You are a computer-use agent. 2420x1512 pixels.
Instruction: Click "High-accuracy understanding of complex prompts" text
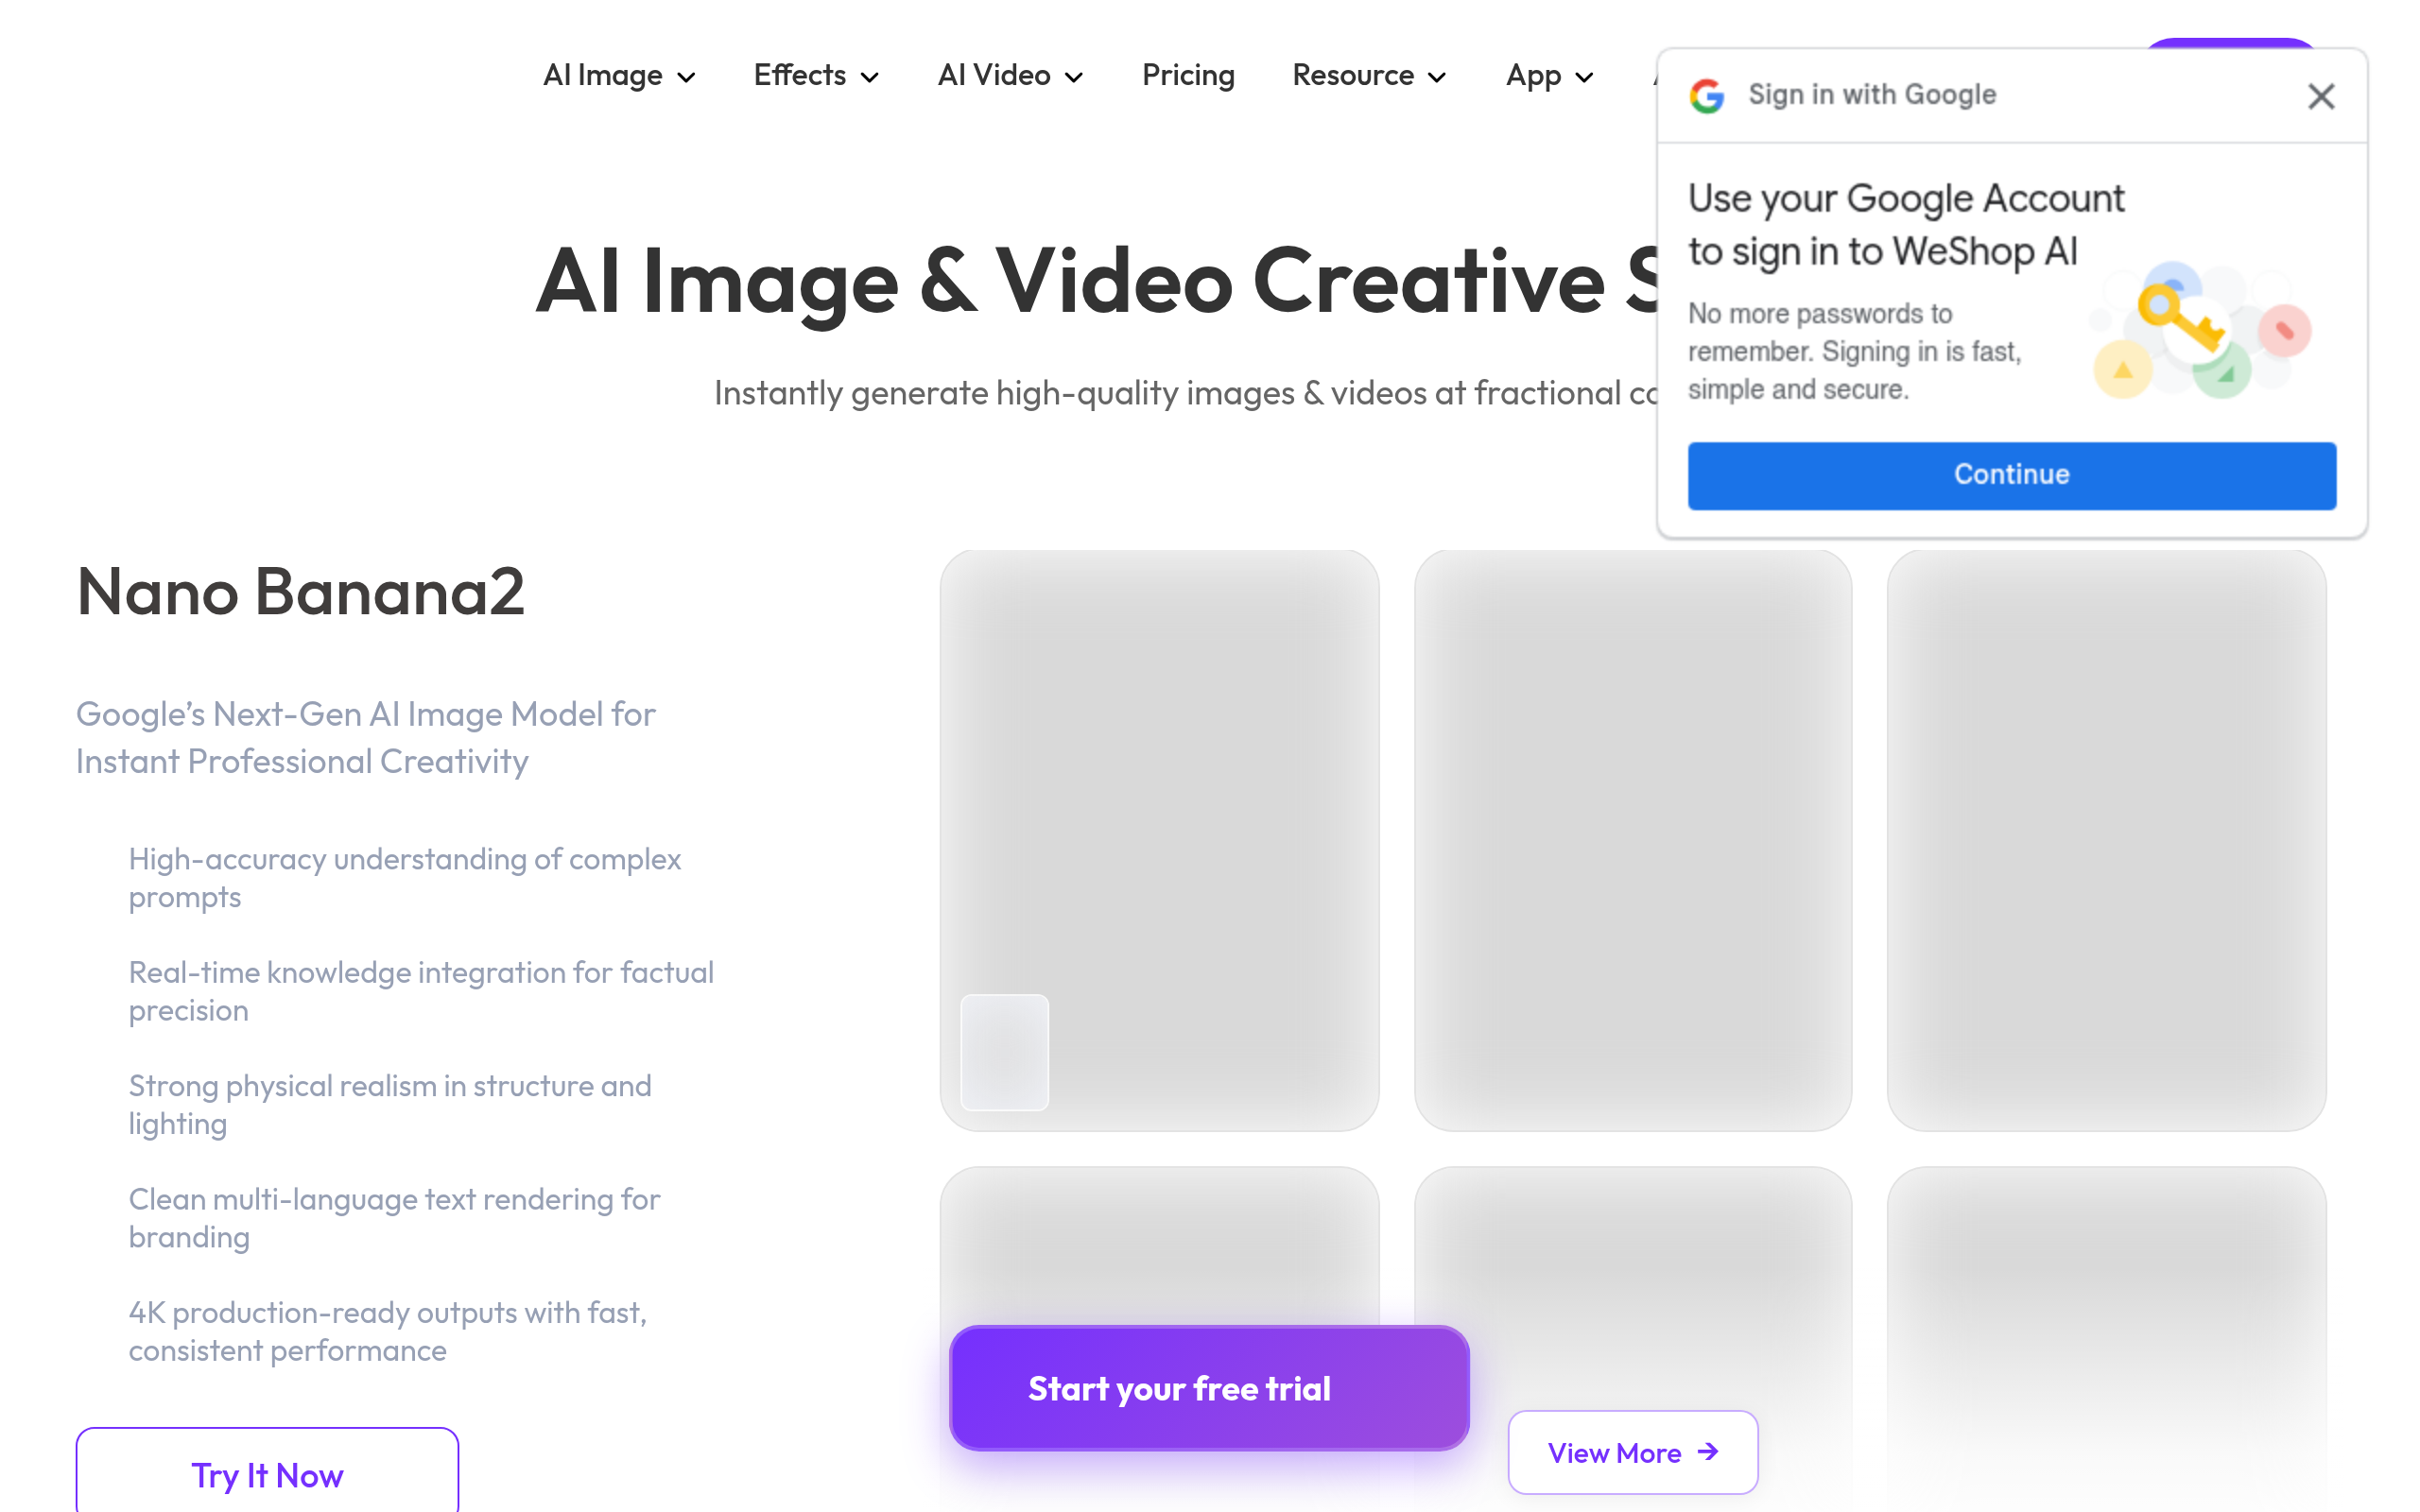(405, 878)
